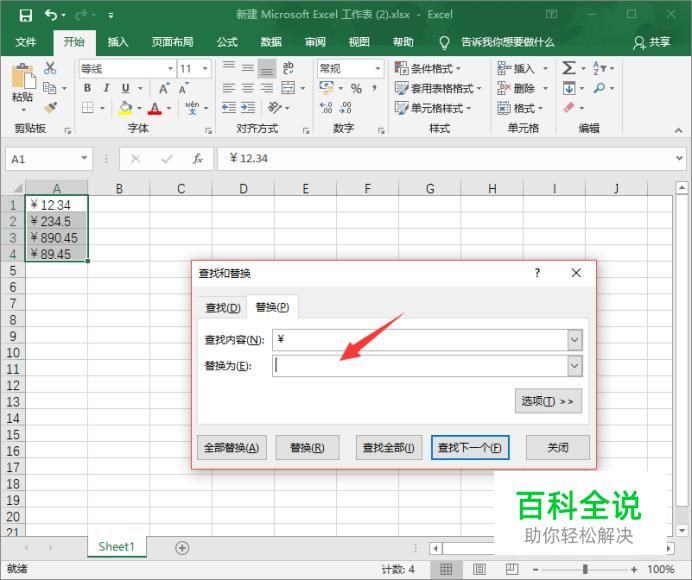Open the font size dropdown
Screen dimensions: 692x580
205,68
